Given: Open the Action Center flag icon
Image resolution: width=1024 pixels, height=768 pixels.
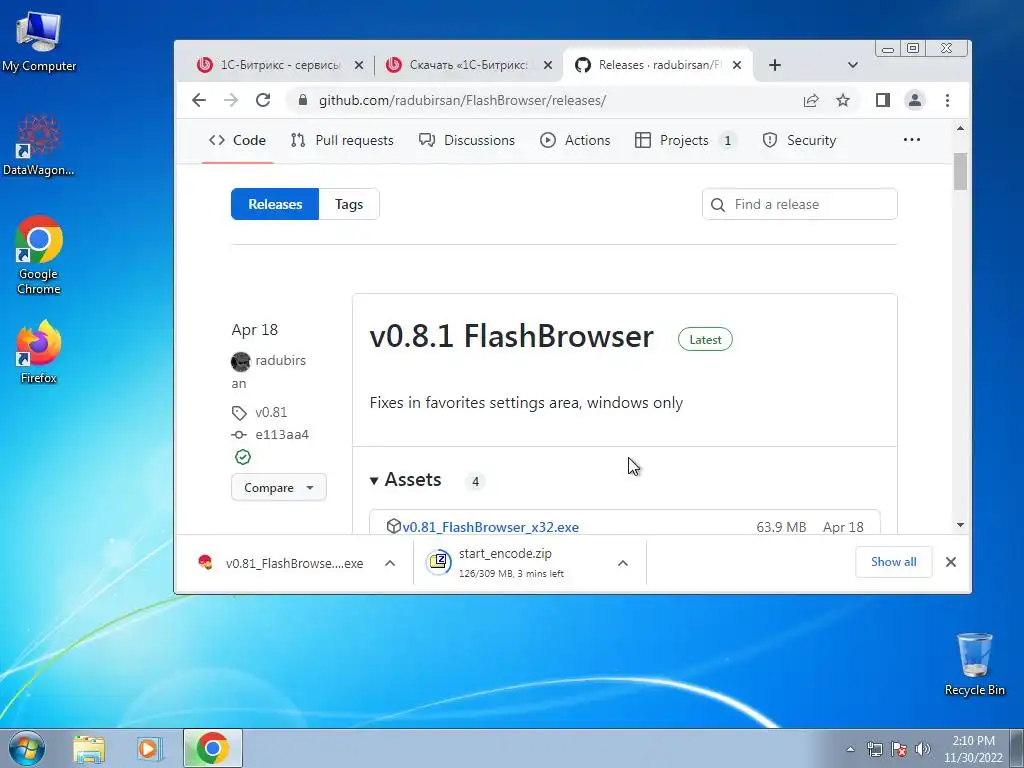Looking at the screenshot, I should point(899,749).
